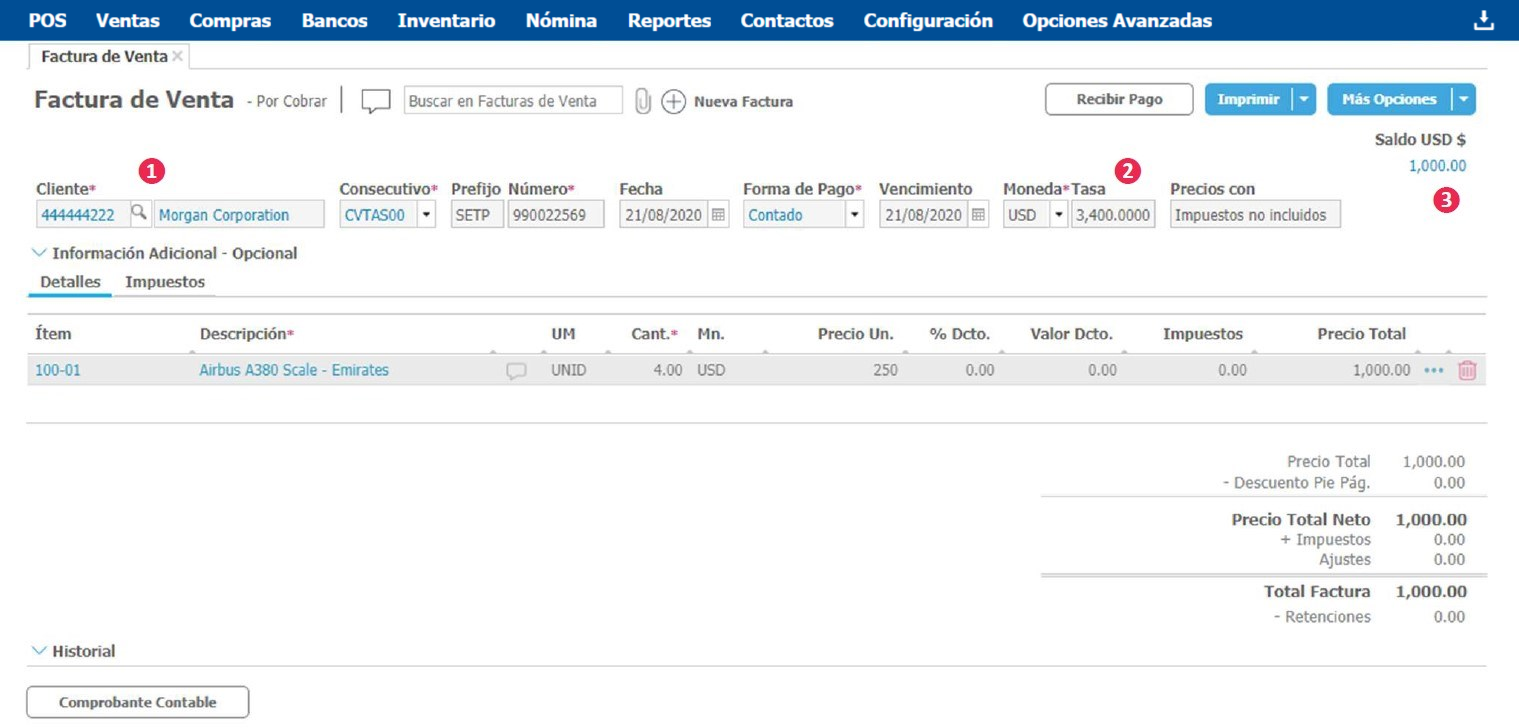Click the Comprobante Contable button
1519x728 pixels.
coord(137,702)
